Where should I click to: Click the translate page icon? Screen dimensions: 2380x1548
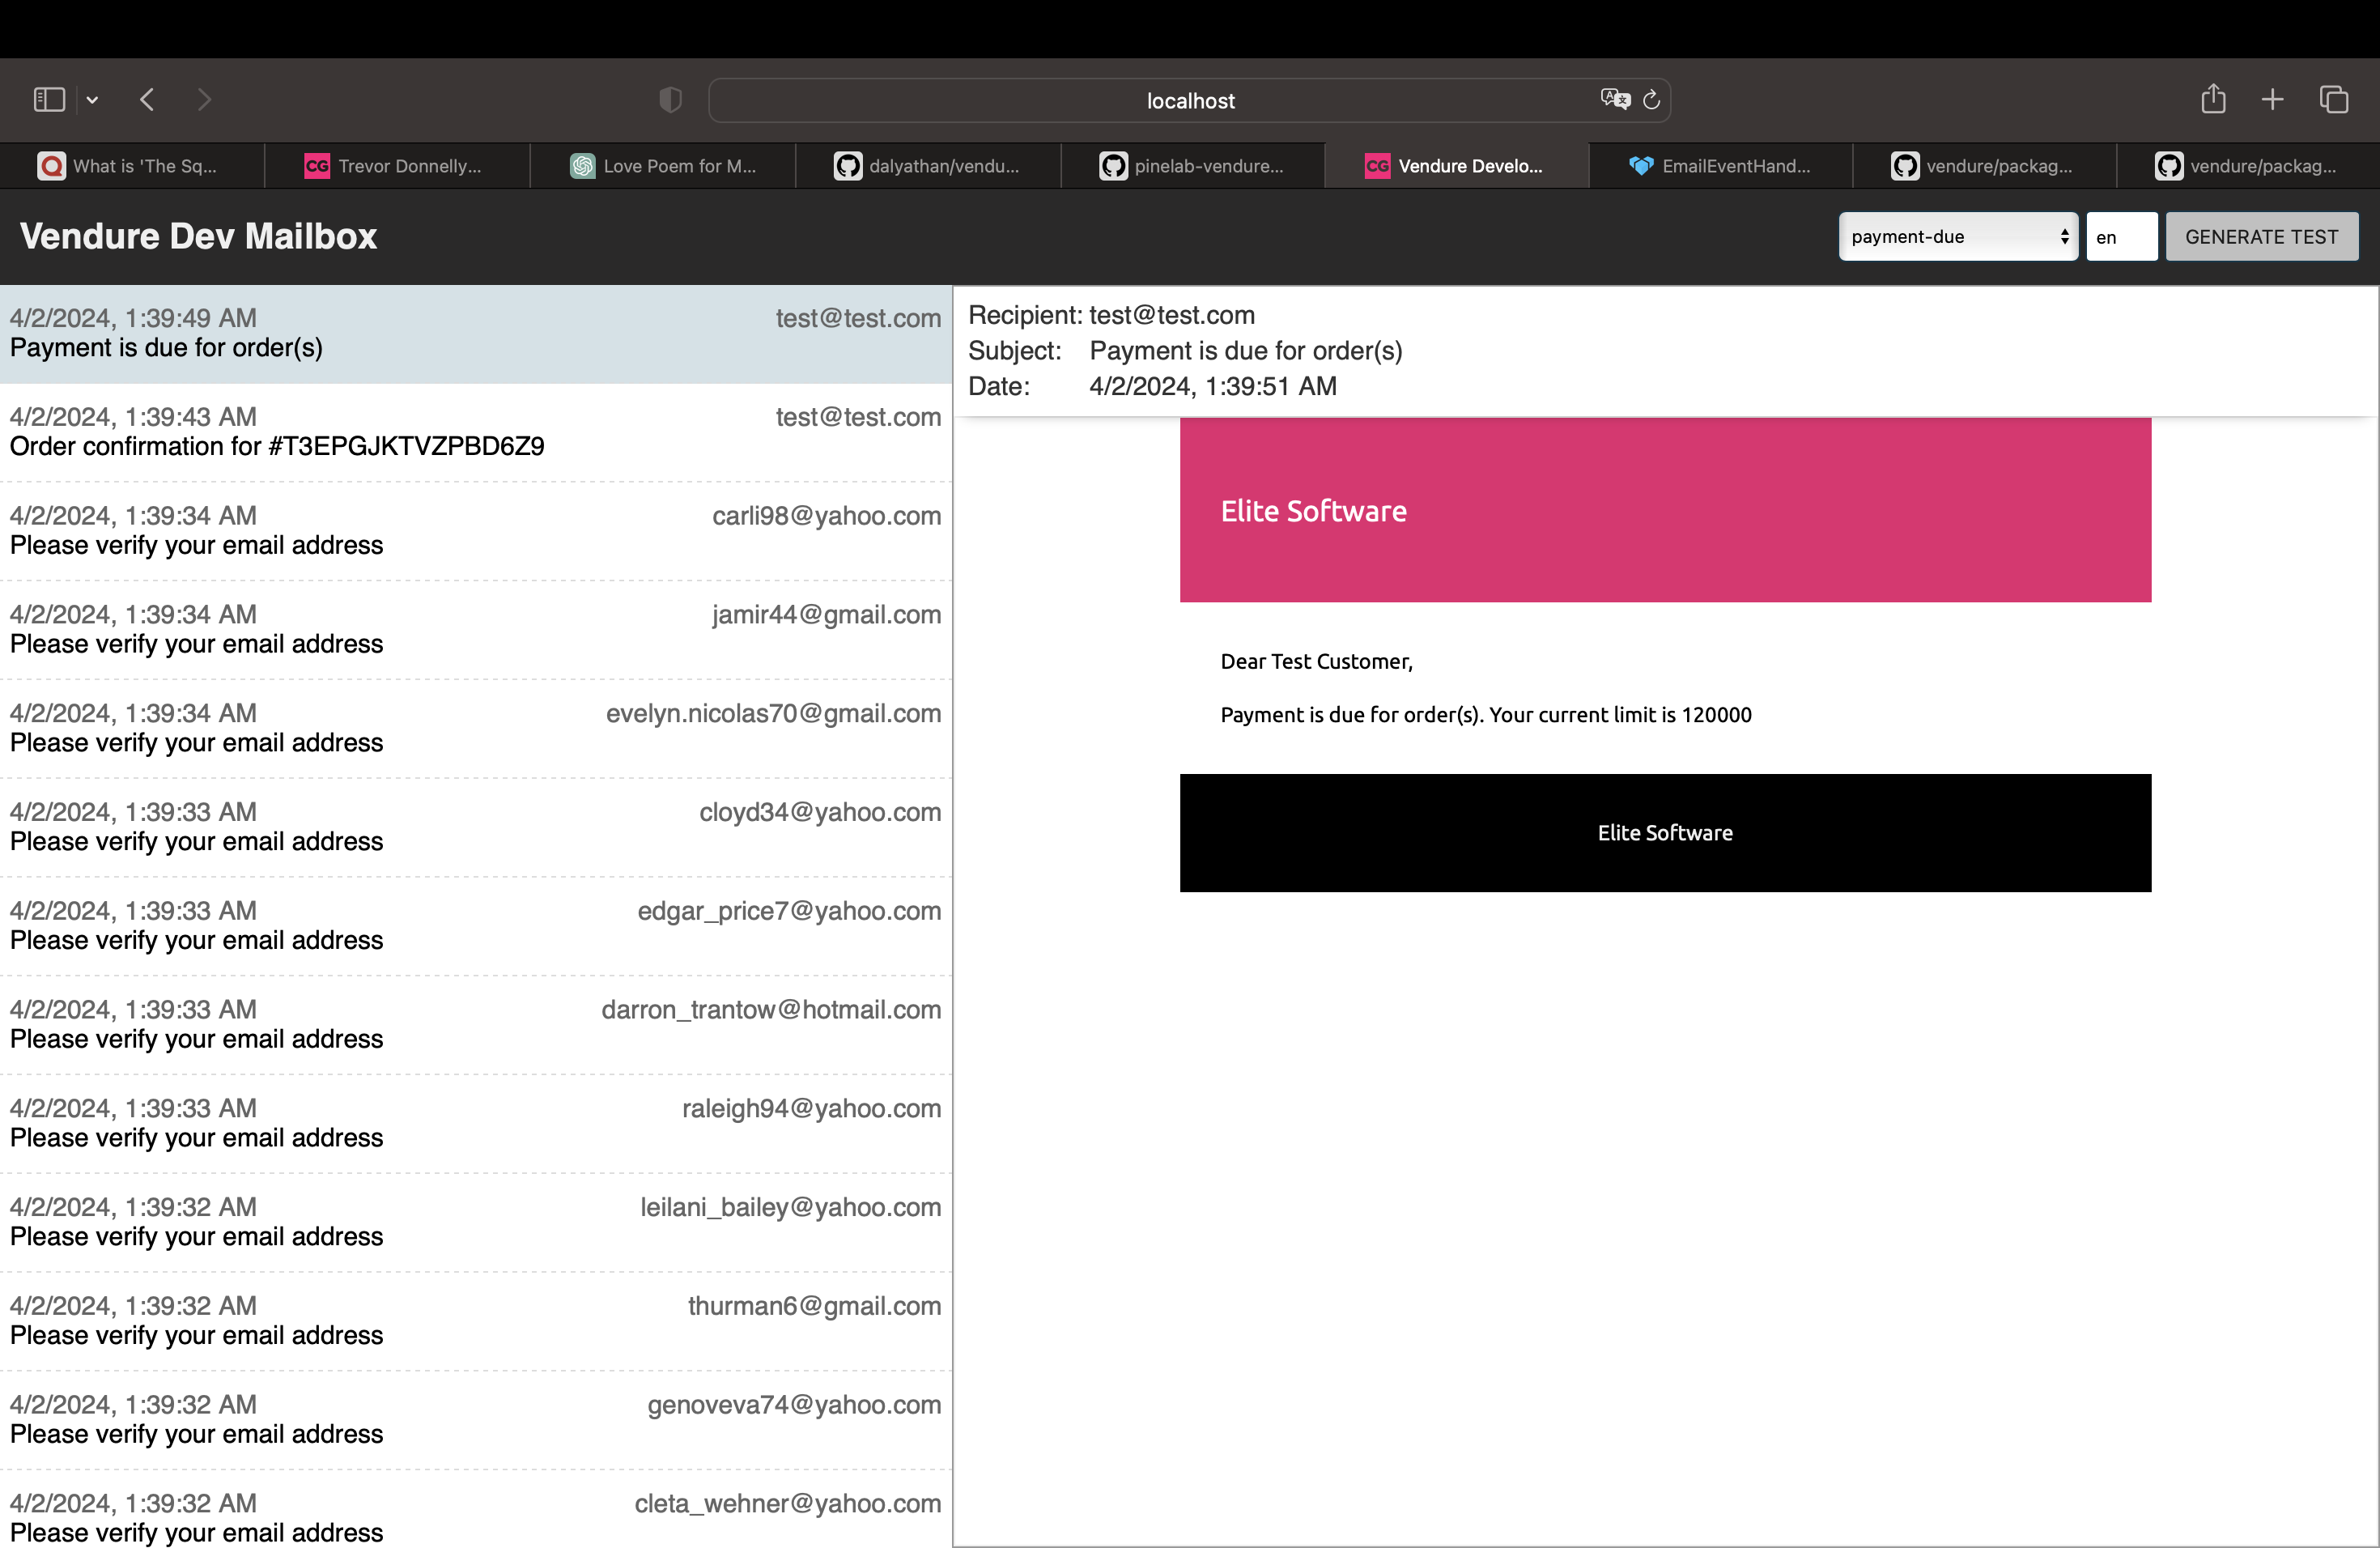(x=1614, y=100)
